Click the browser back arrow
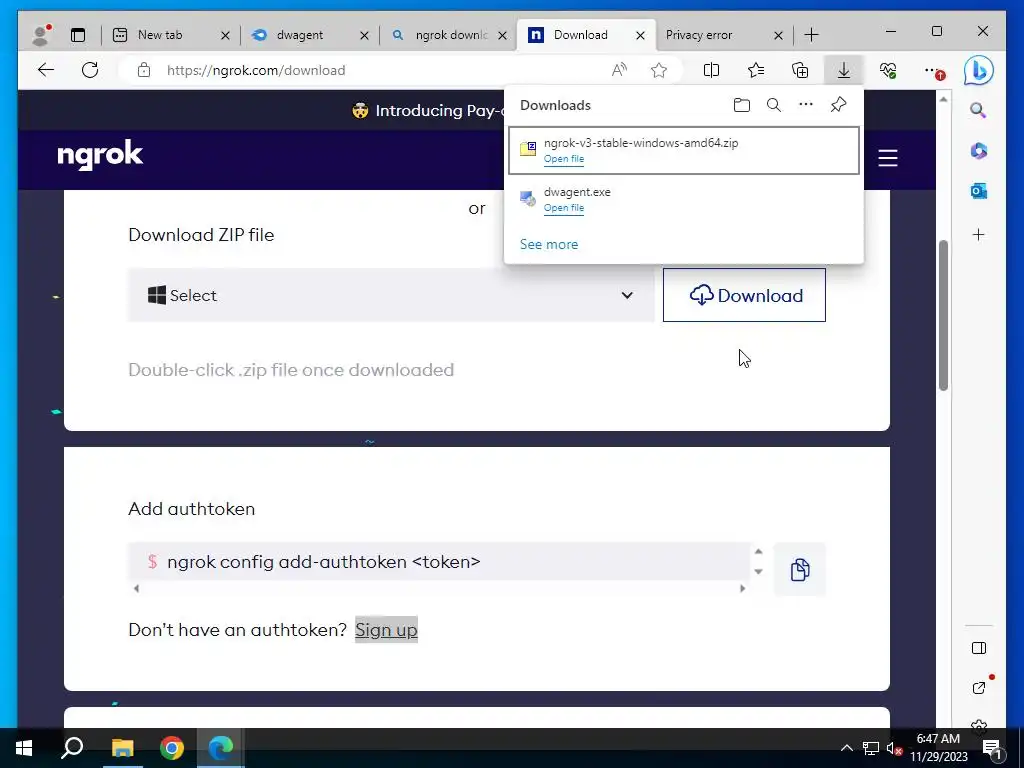This screenshot has height=768, width=1024. [46, 70]
